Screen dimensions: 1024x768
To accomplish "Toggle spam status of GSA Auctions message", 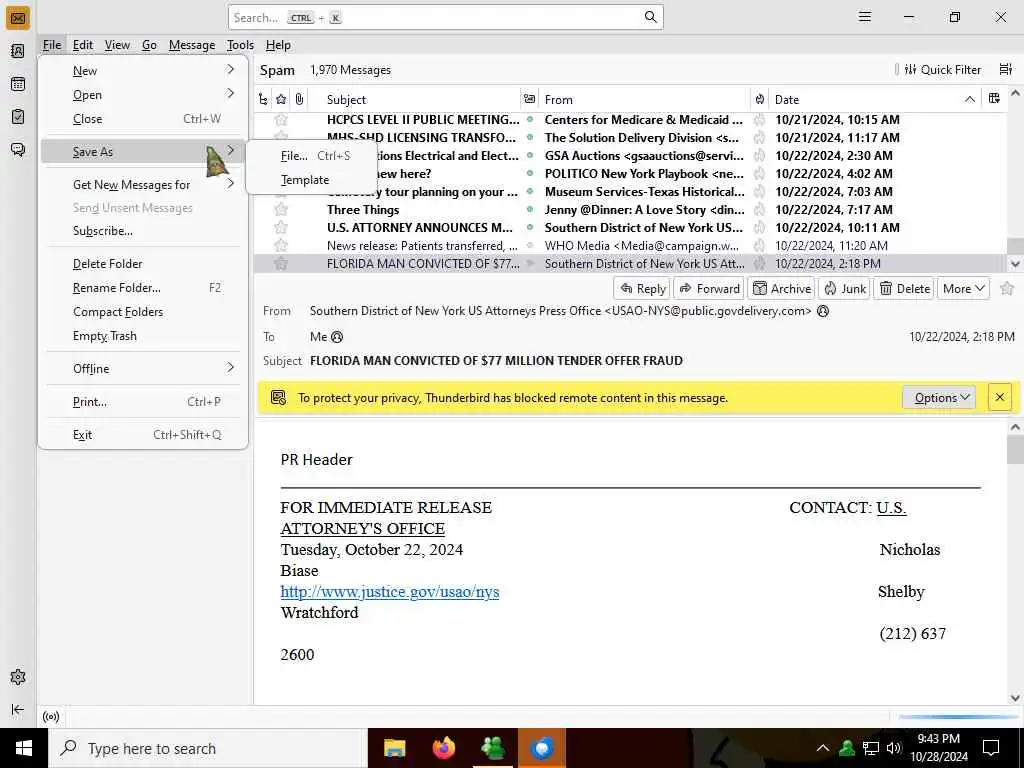I will click(759, 155).
